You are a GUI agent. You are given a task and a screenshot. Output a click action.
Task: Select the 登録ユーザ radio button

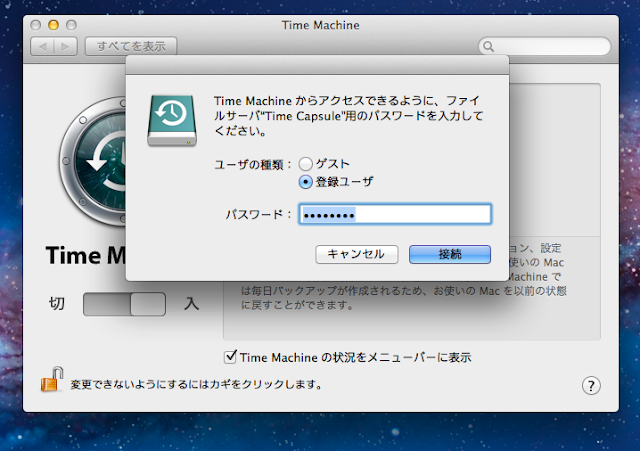pos(305,182)
